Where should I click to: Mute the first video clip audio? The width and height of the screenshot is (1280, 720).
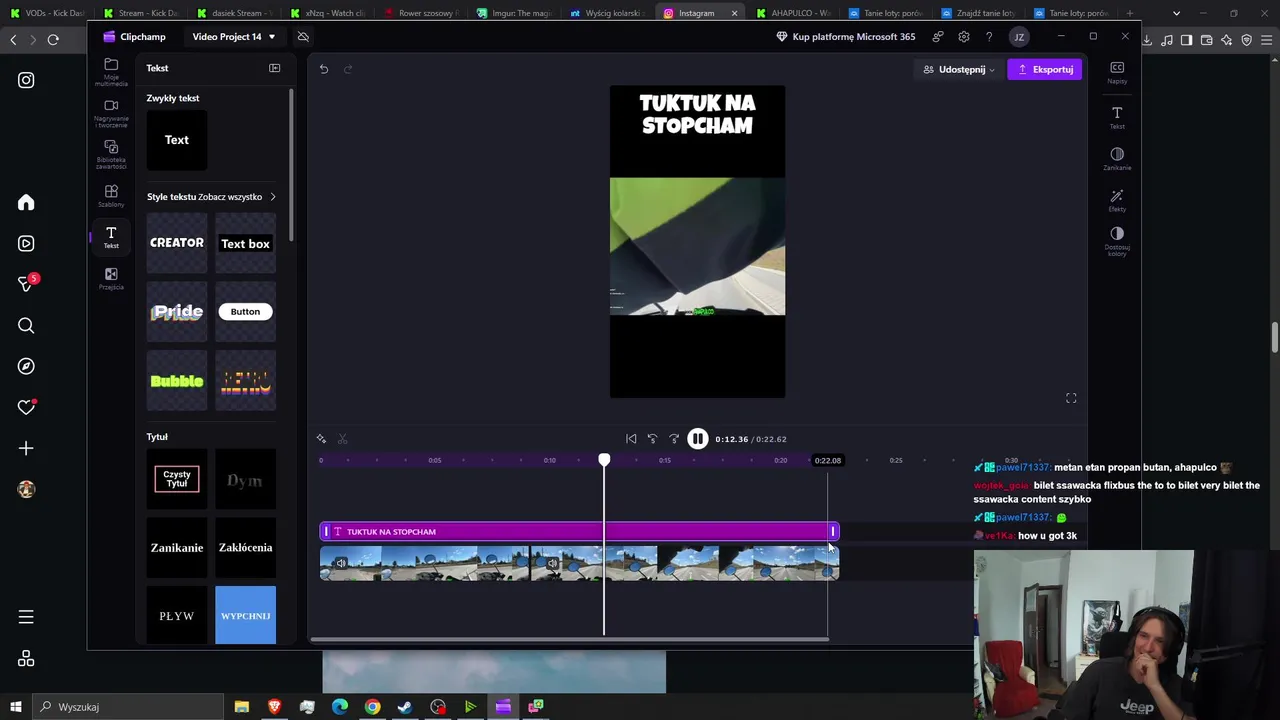[x=341, y=563]
